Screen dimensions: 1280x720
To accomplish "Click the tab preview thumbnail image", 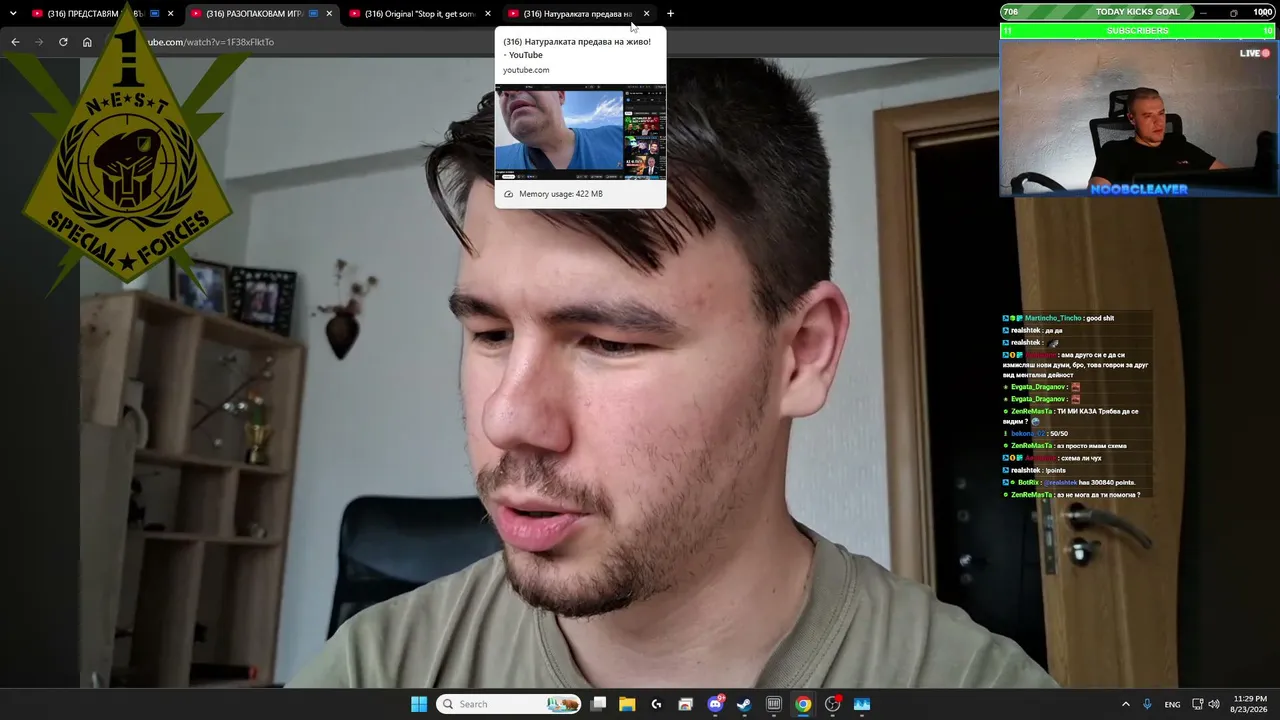I will tap(580, 132).
